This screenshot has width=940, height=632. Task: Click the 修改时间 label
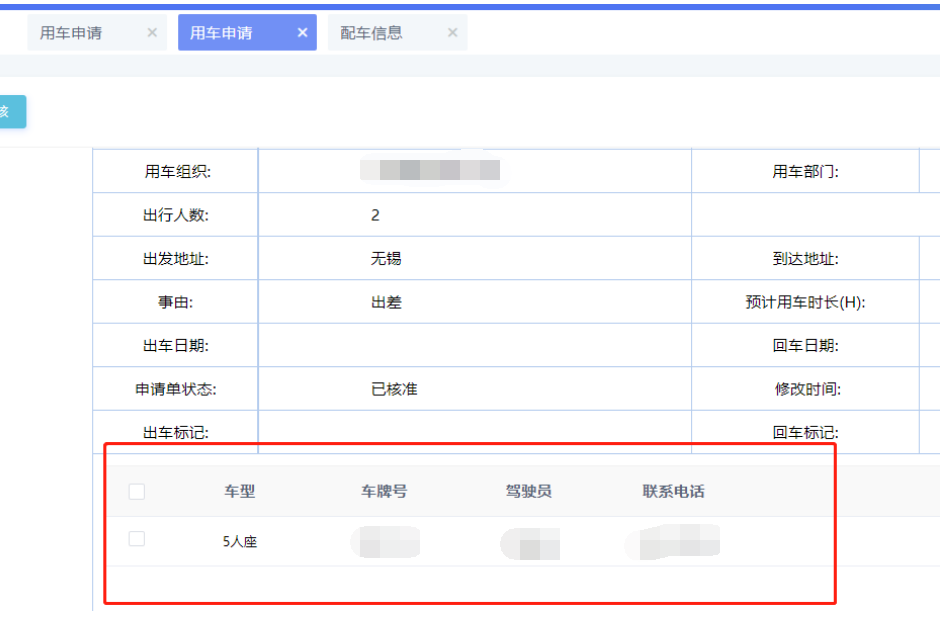pos(808,389)
